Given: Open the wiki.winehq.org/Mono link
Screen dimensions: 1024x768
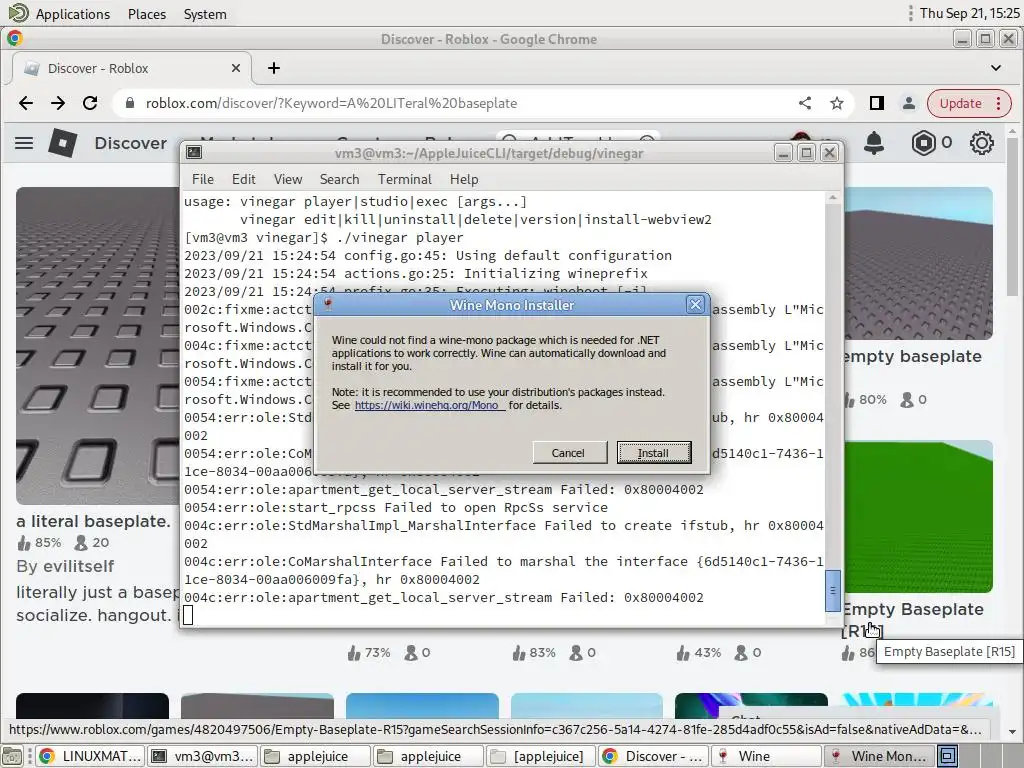Looking at the screenshot, I should tap(428, 405).
